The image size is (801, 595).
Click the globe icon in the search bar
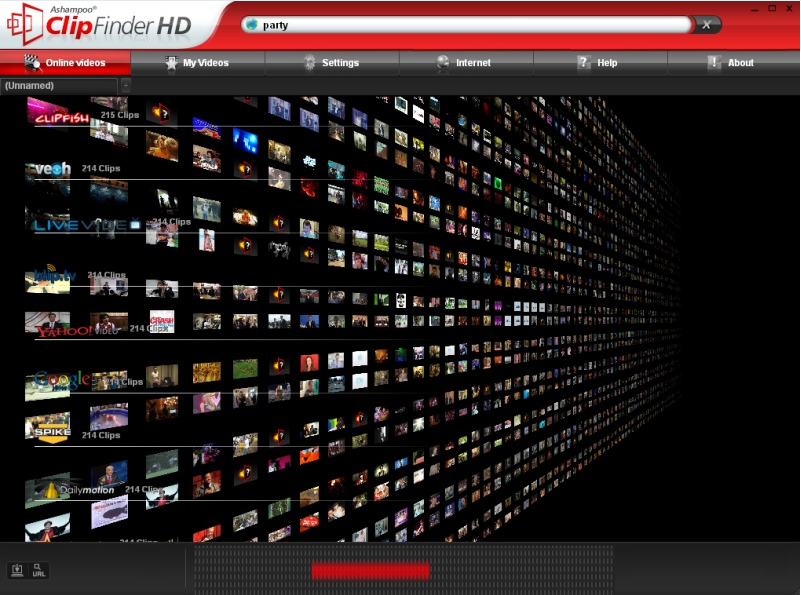pos(251,24)
